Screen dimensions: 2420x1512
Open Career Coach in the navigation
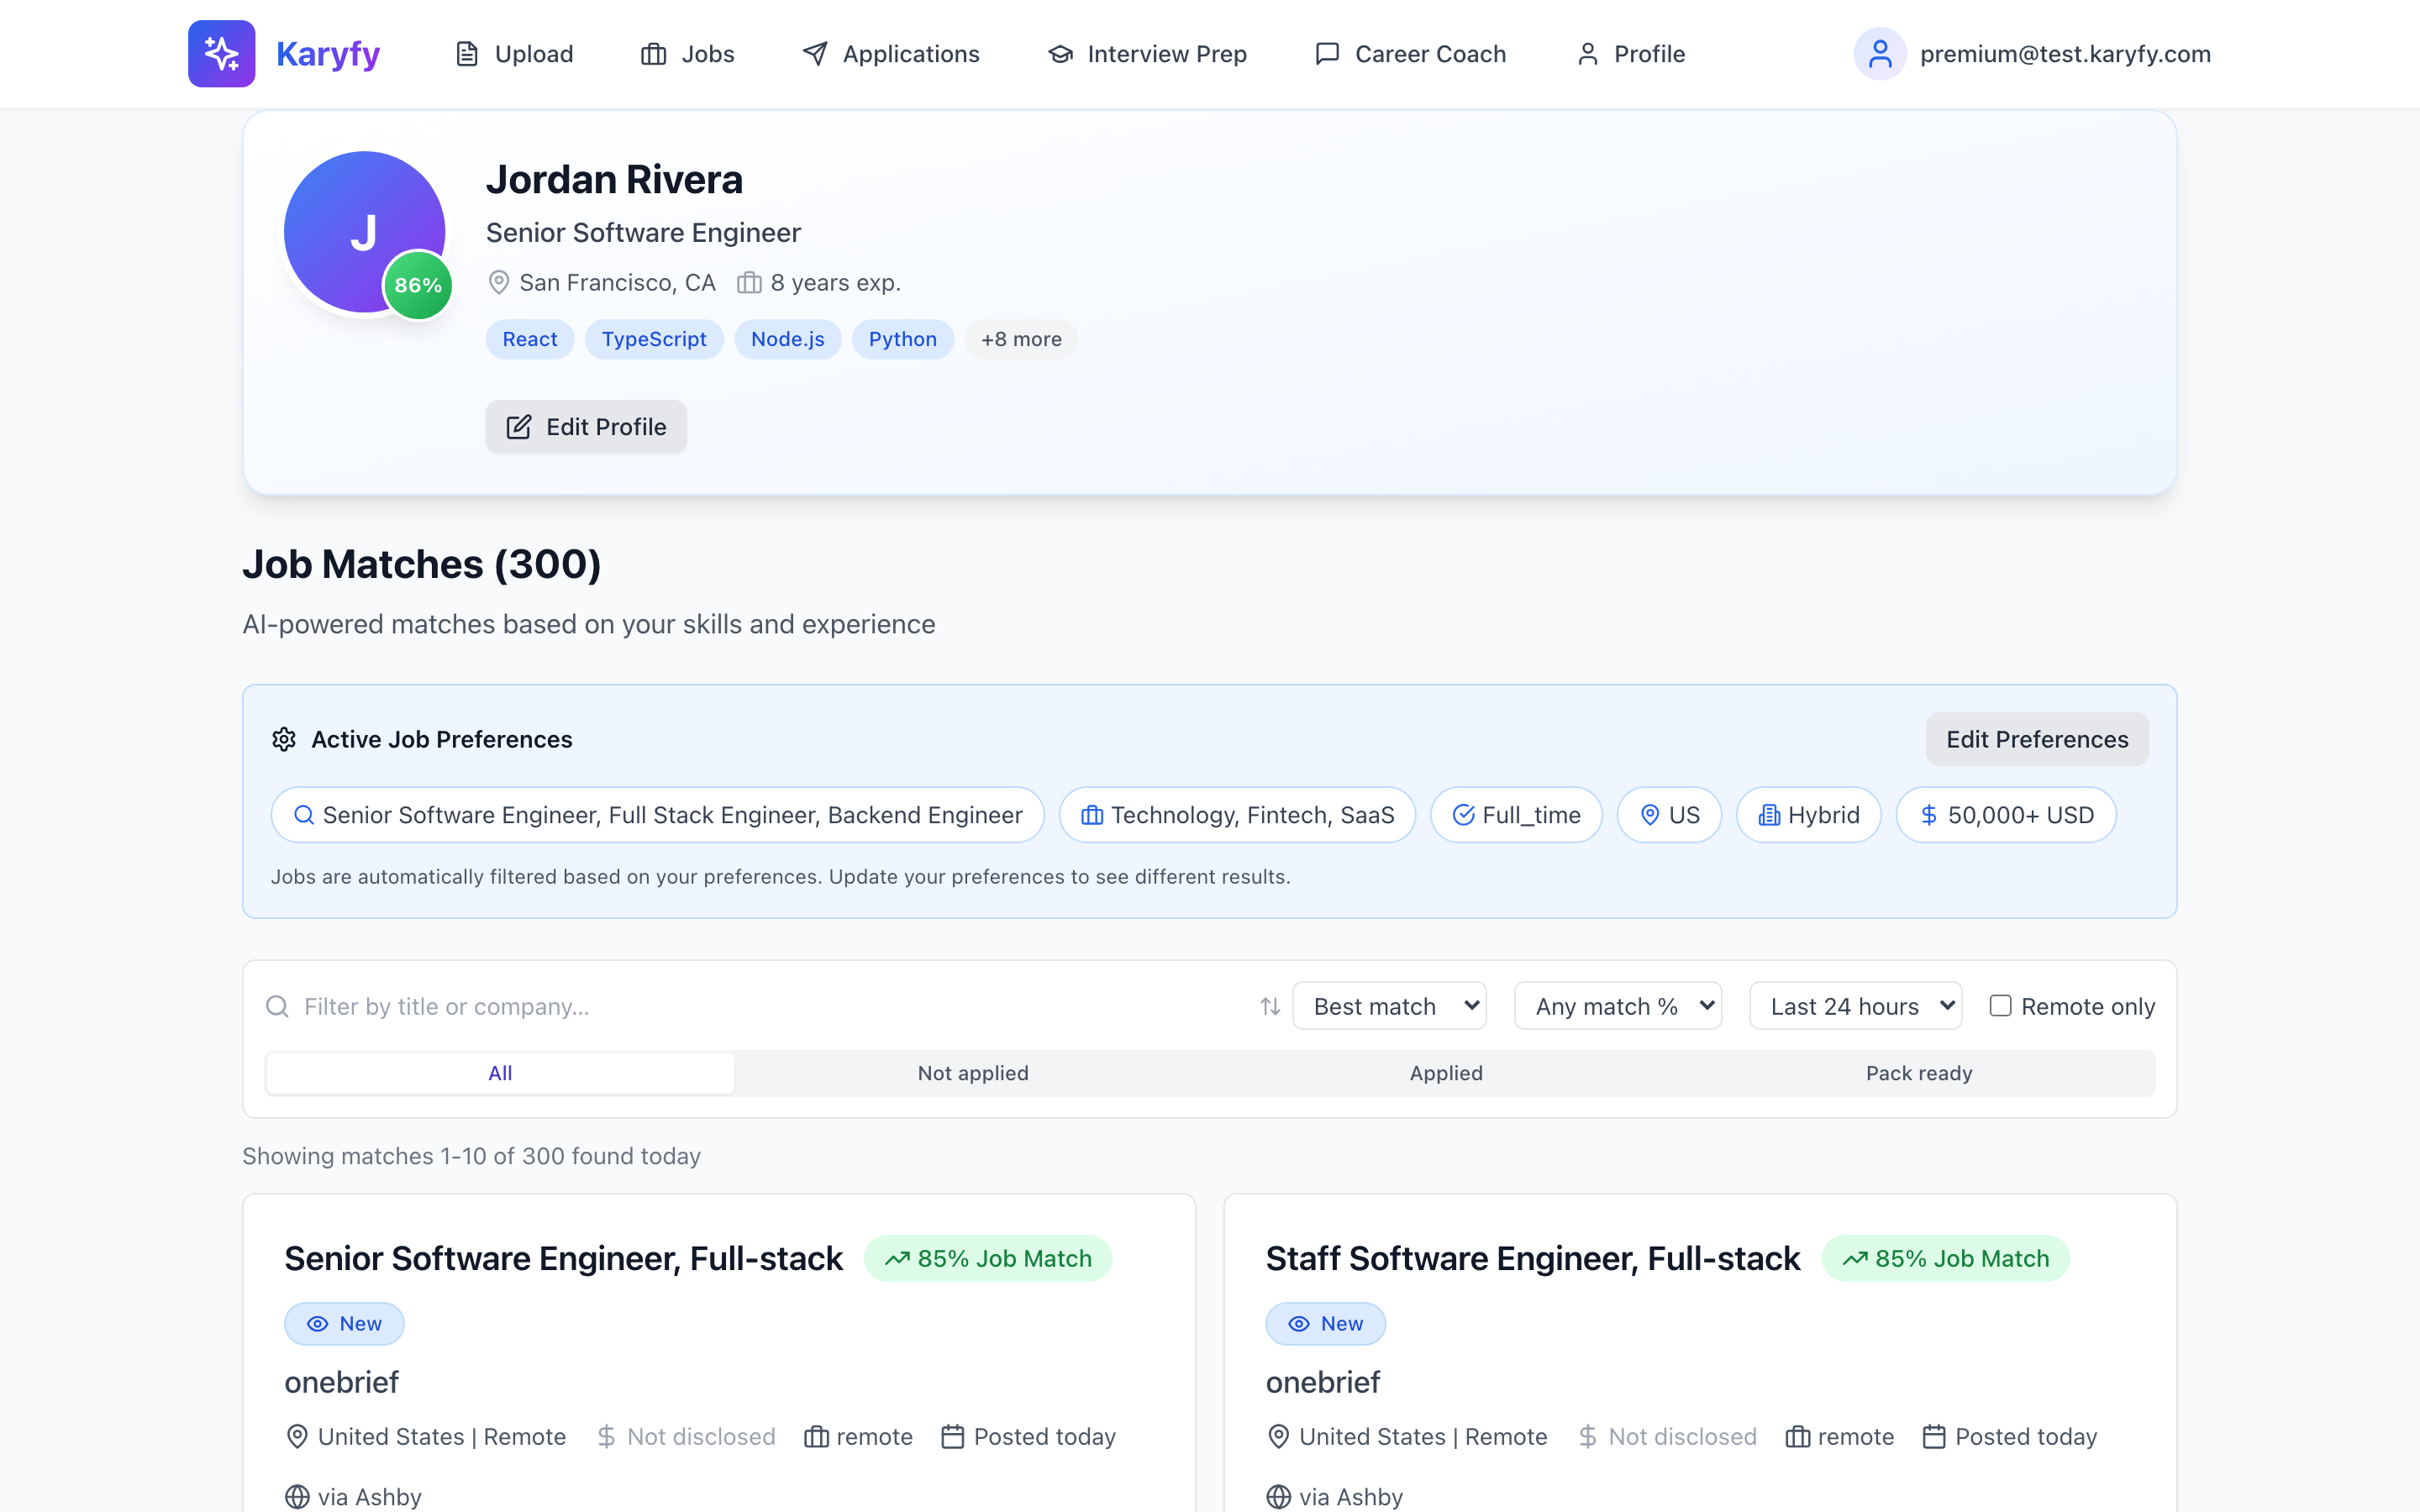pyautogui.click(x=1410, y=54)
